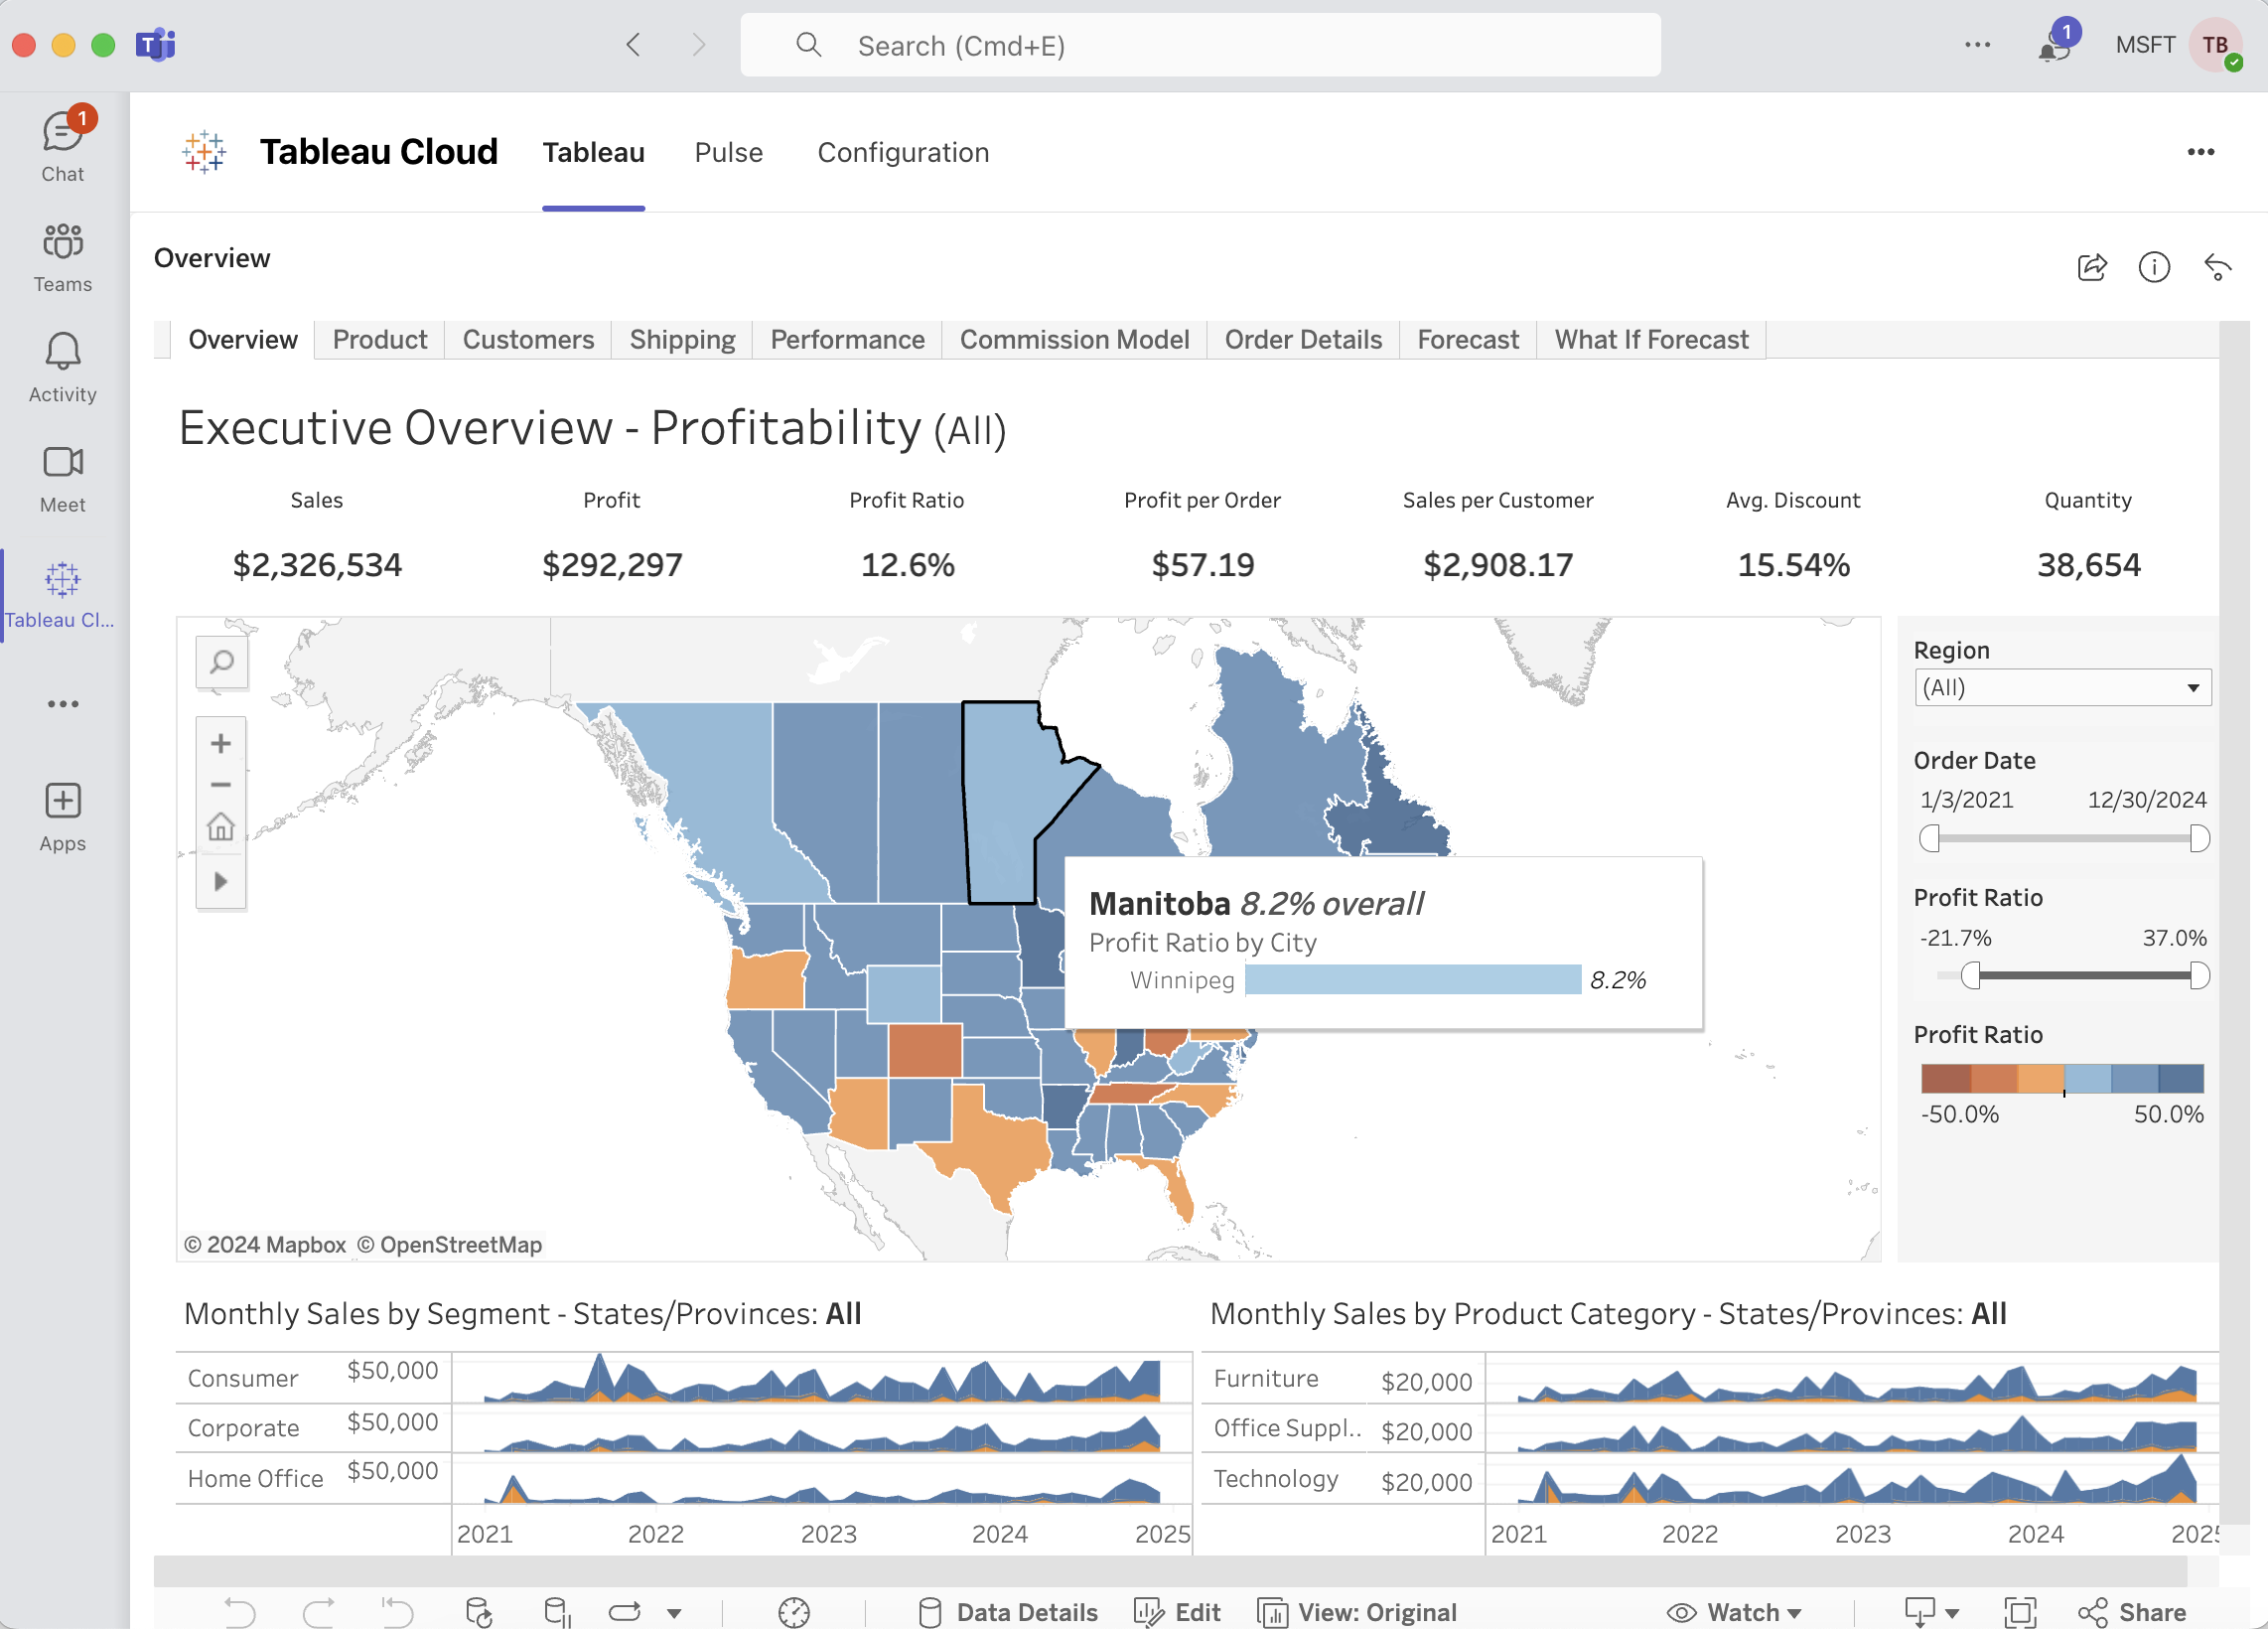This screenshot has height=1629, width=2268.
Task: Open the Chat sidebar icon
Action: [x=62, y=146]
